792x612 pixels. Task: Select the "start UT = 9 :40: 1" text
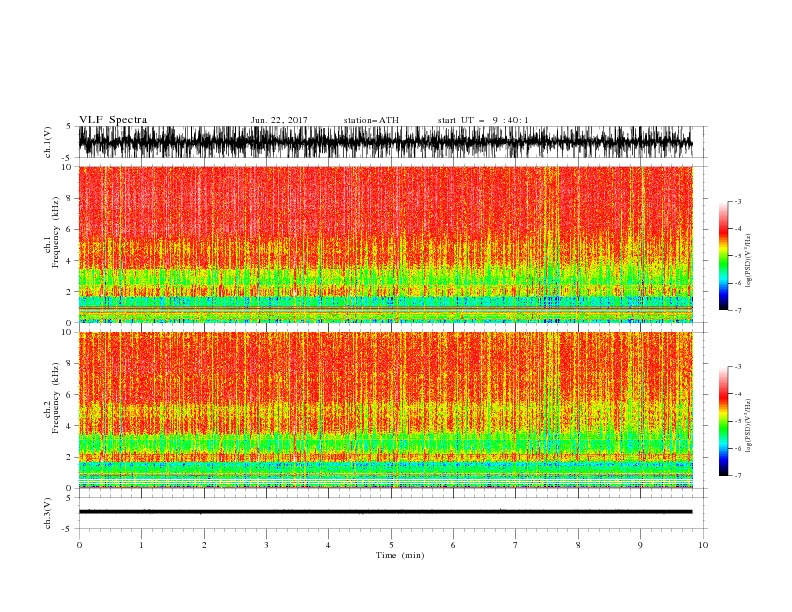(483, 120)
